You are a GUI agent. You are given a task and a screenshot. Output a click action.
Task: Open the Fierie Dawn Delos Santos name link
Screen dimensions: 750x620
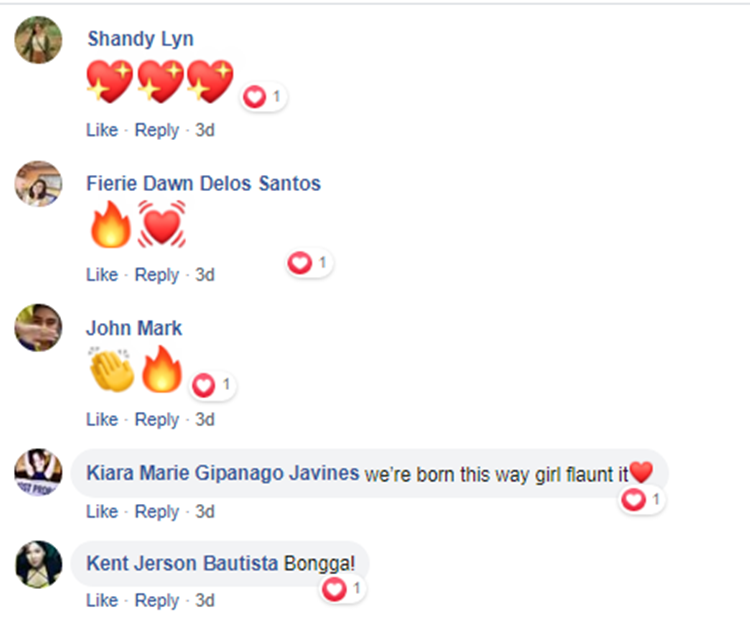203,183
